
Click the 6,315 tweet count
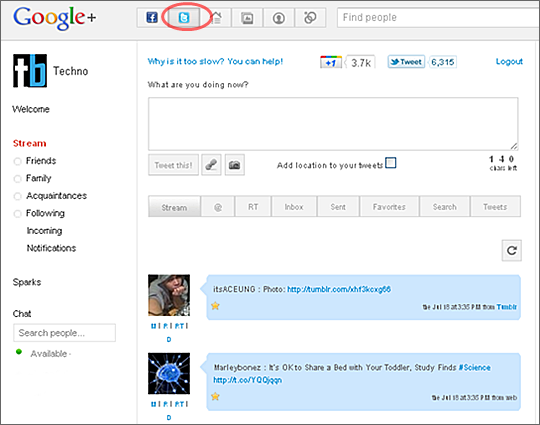tap(443, 62)
